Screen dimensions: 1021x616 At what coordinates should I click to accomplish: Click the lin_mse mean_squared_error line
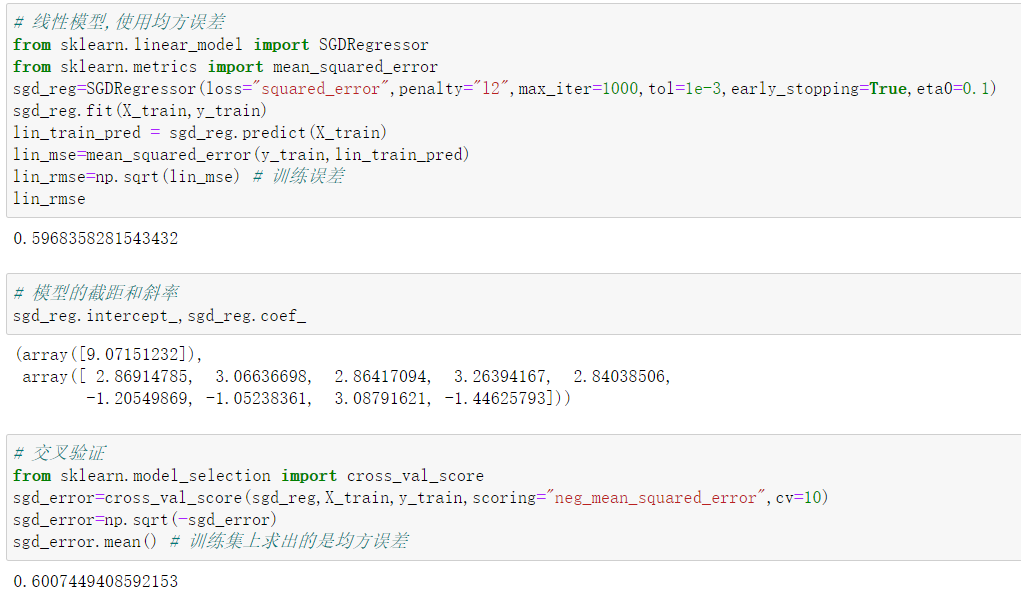point(241,155)
